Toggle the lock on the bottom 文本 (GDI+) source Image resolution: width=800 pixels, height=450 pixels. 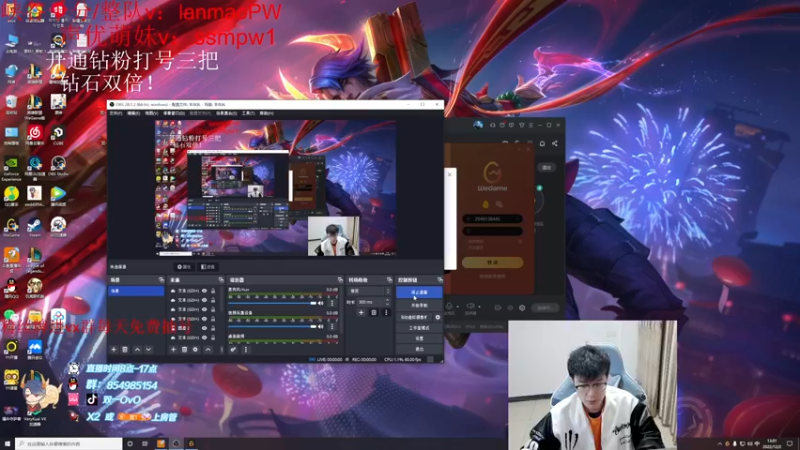click(213, 337)
